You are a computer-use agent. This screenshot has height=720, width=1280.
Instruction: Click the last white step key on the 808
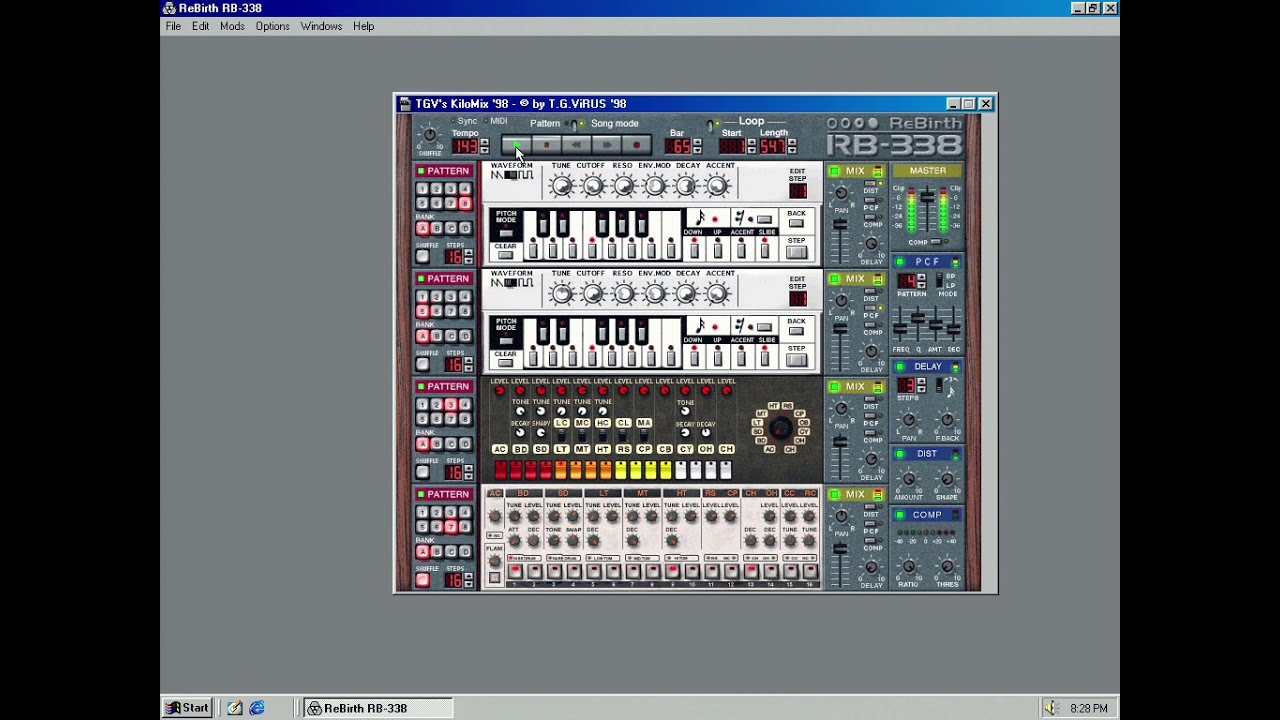726,470
